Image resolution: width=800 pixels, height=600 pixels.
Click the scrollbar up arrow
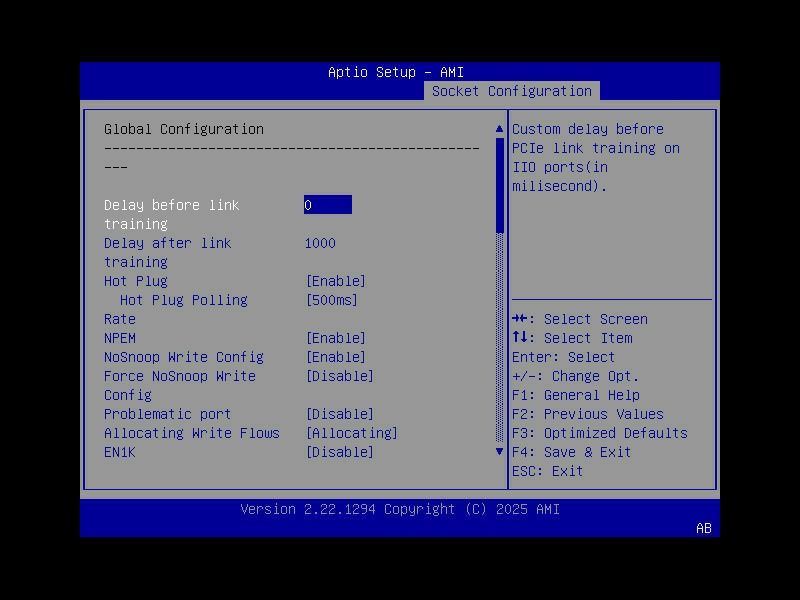click(x=498, y=127)
